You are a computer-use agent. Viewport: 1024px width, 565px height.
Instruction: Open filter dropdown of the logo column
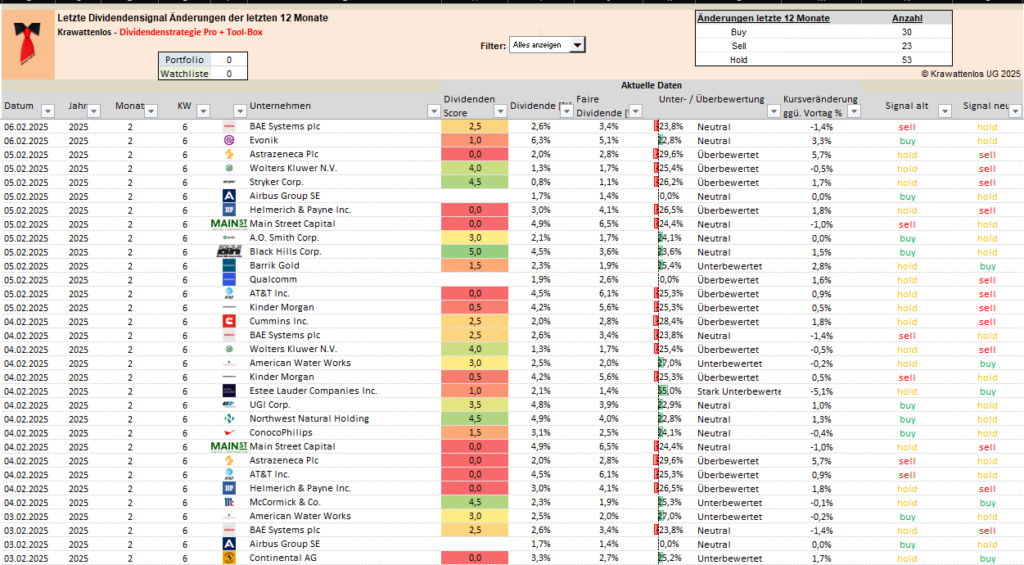(240, 111)
